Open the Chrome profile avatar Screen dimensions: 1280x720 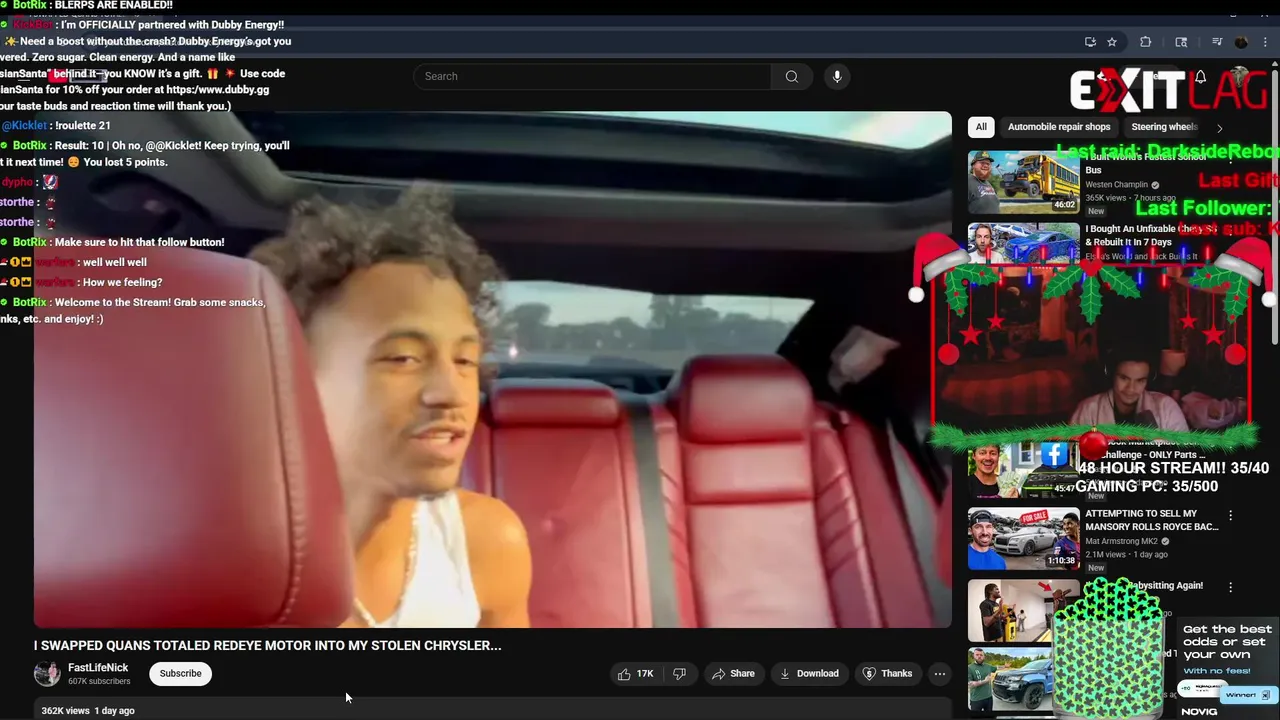pyautogui.click(x=1241, y=42)
